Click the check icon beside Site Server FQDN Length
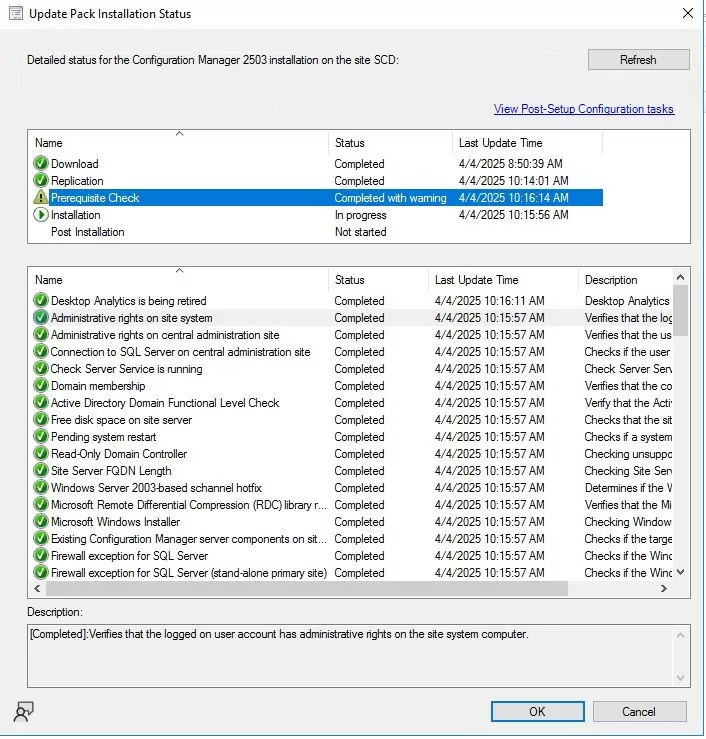 [41, 470]
